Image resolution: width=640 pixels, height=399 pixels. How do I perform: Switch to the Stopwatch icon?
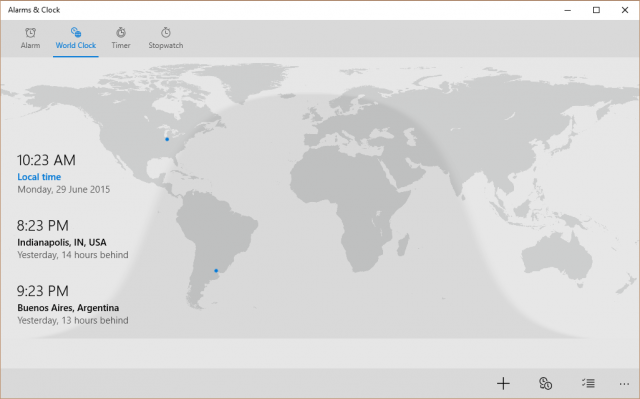coord(165,32)
